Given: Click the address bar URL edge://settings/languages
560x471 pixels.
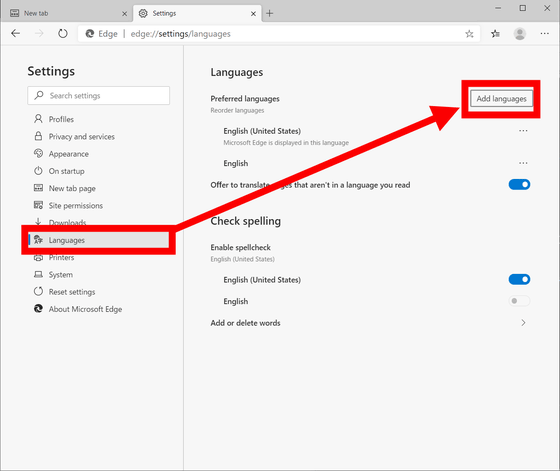Looking at the screenshot, I should 180,34.
